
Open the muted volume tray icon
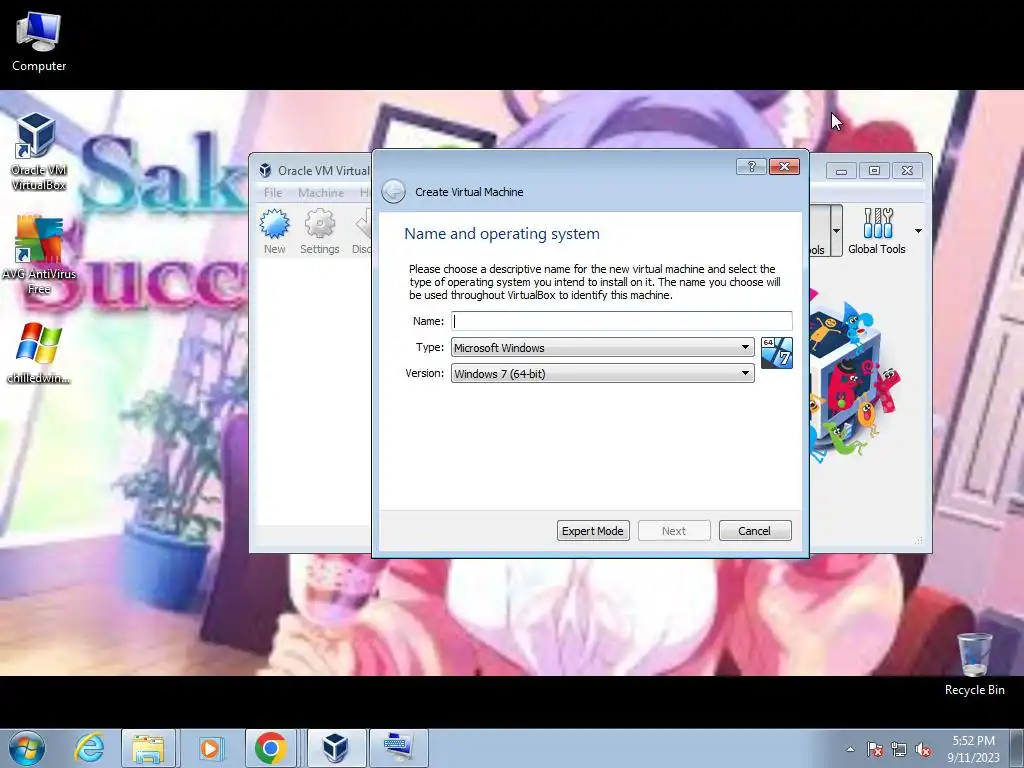923,749
